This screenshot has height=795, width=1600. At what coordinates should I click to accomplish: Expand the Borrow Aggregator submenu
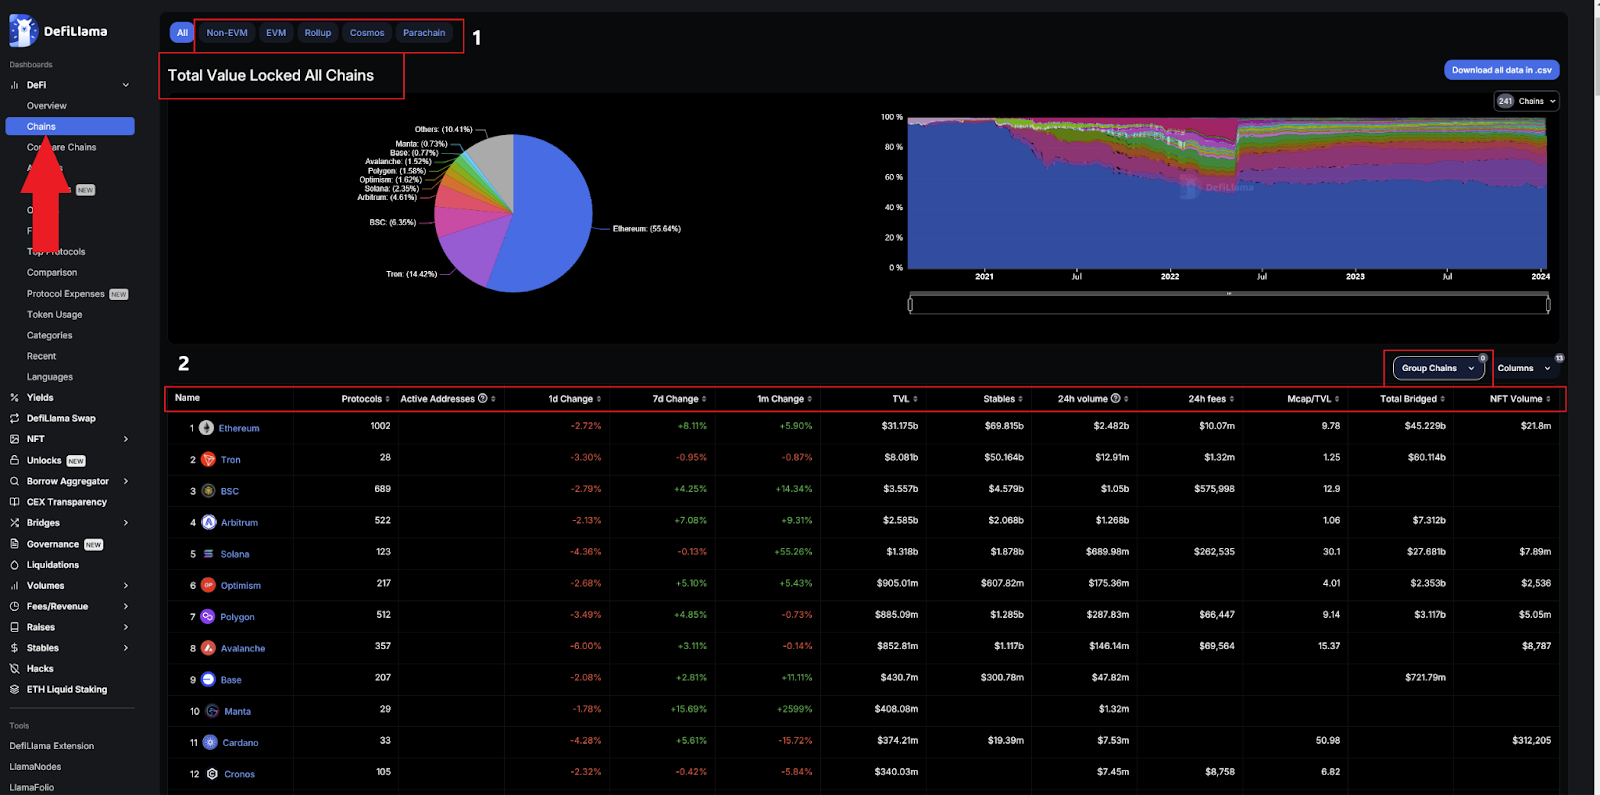point(126,481)
